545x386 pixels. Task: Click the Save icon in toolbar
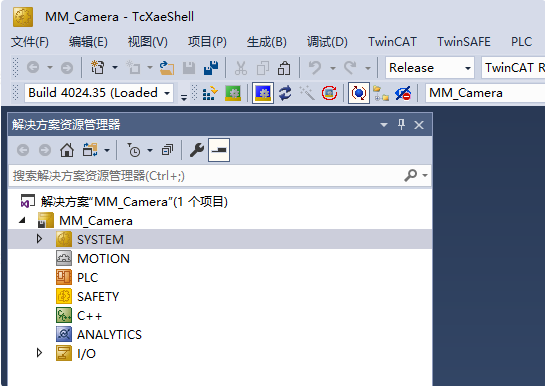[189, 68]
